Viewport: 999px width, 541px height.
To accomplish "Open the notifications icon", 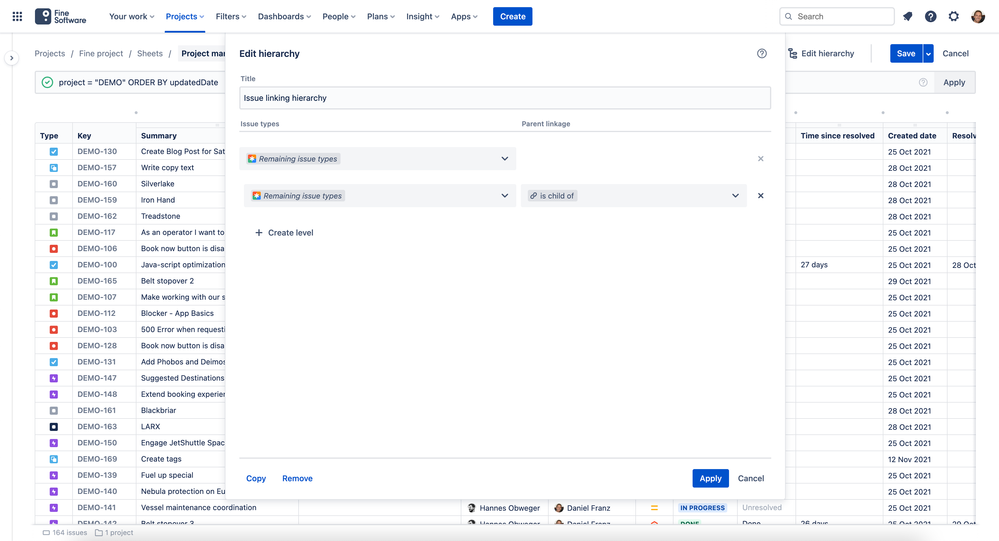I will (x=908, y=17).
